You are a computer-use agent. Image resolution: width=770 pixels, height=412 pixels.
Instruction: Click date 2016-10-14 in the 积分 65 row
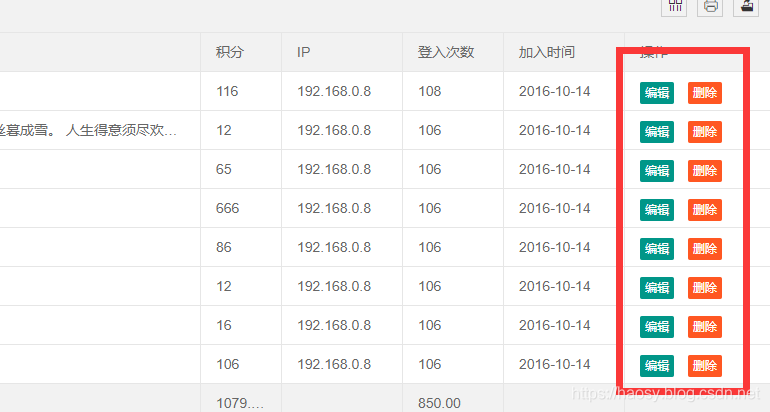pos(564,169)
